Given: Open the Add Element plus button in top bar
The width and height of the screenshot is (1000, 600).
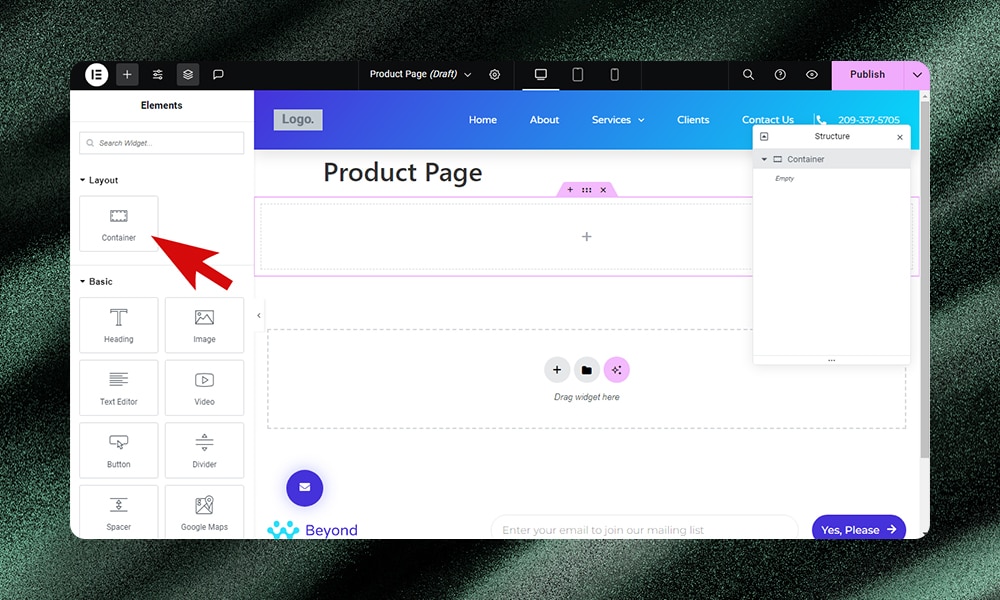Looking at the screenshot, I should [x=127, y=75].
